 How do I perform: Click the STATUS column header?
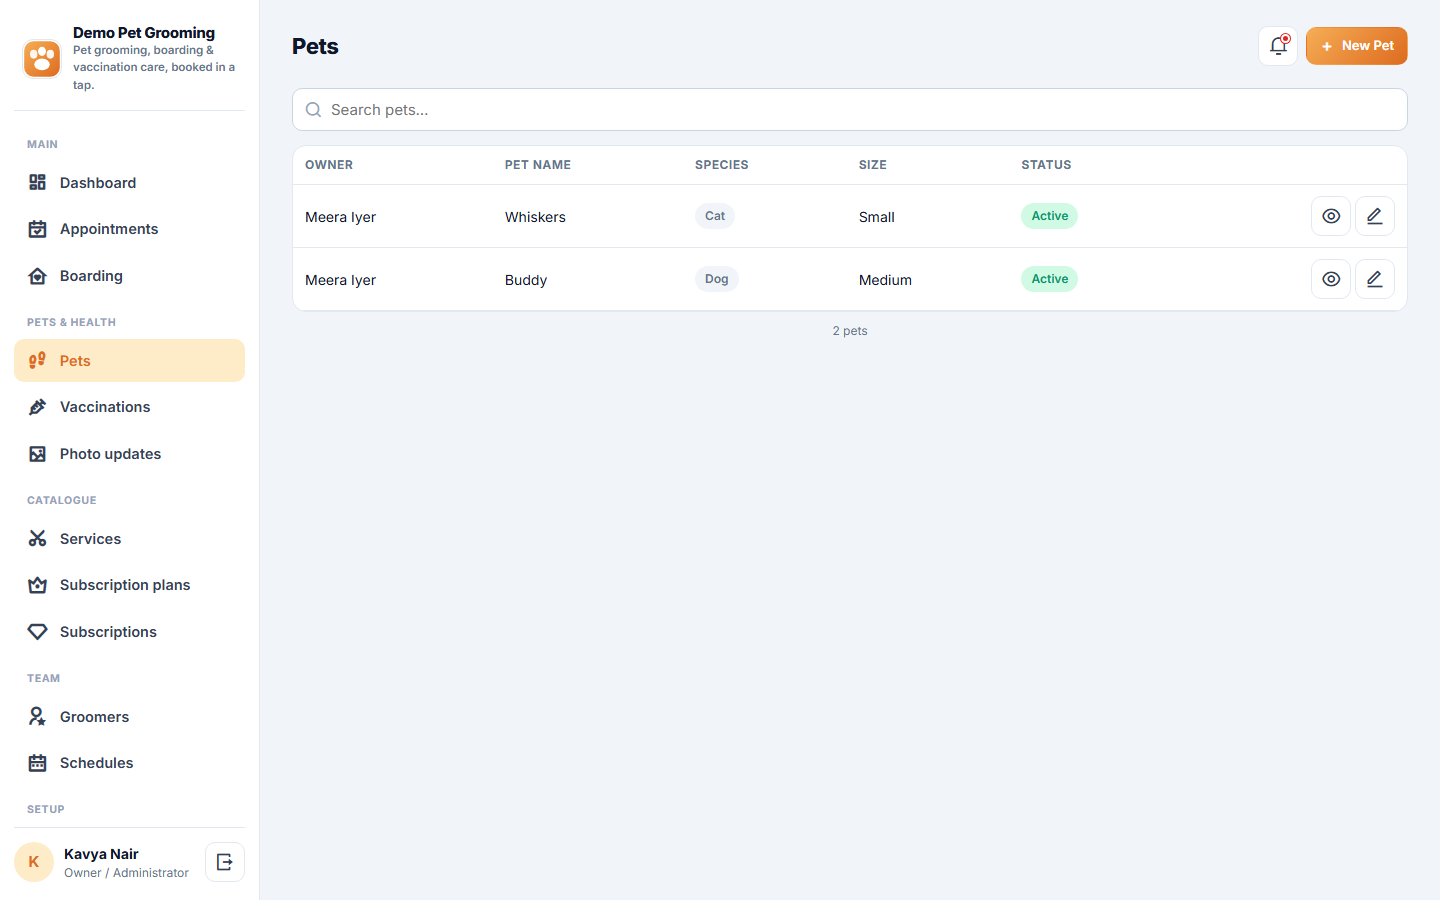coord(1046,165)
